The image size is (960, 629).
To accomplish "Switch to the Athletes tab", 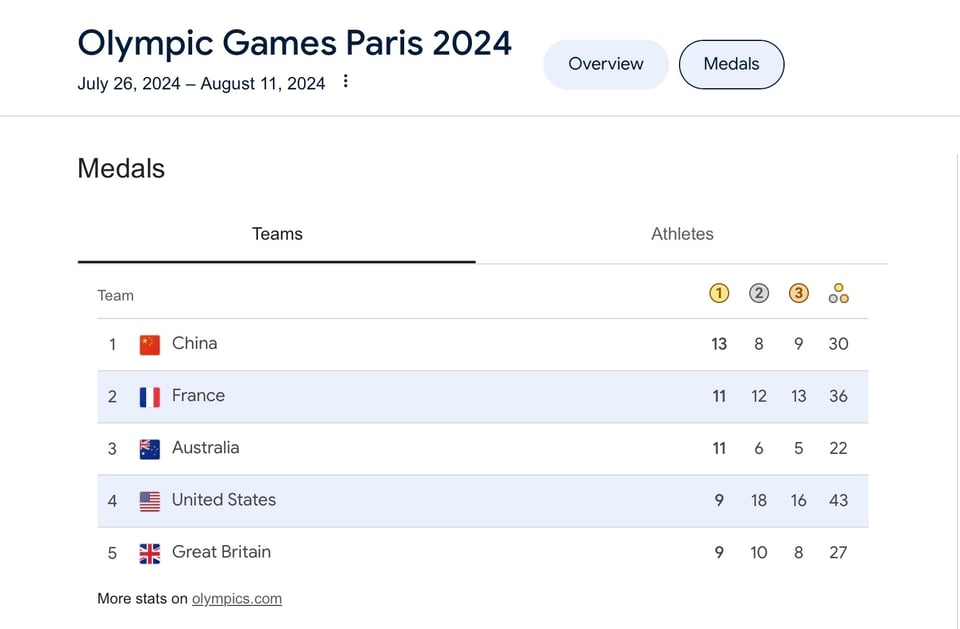I will (682, 234).
